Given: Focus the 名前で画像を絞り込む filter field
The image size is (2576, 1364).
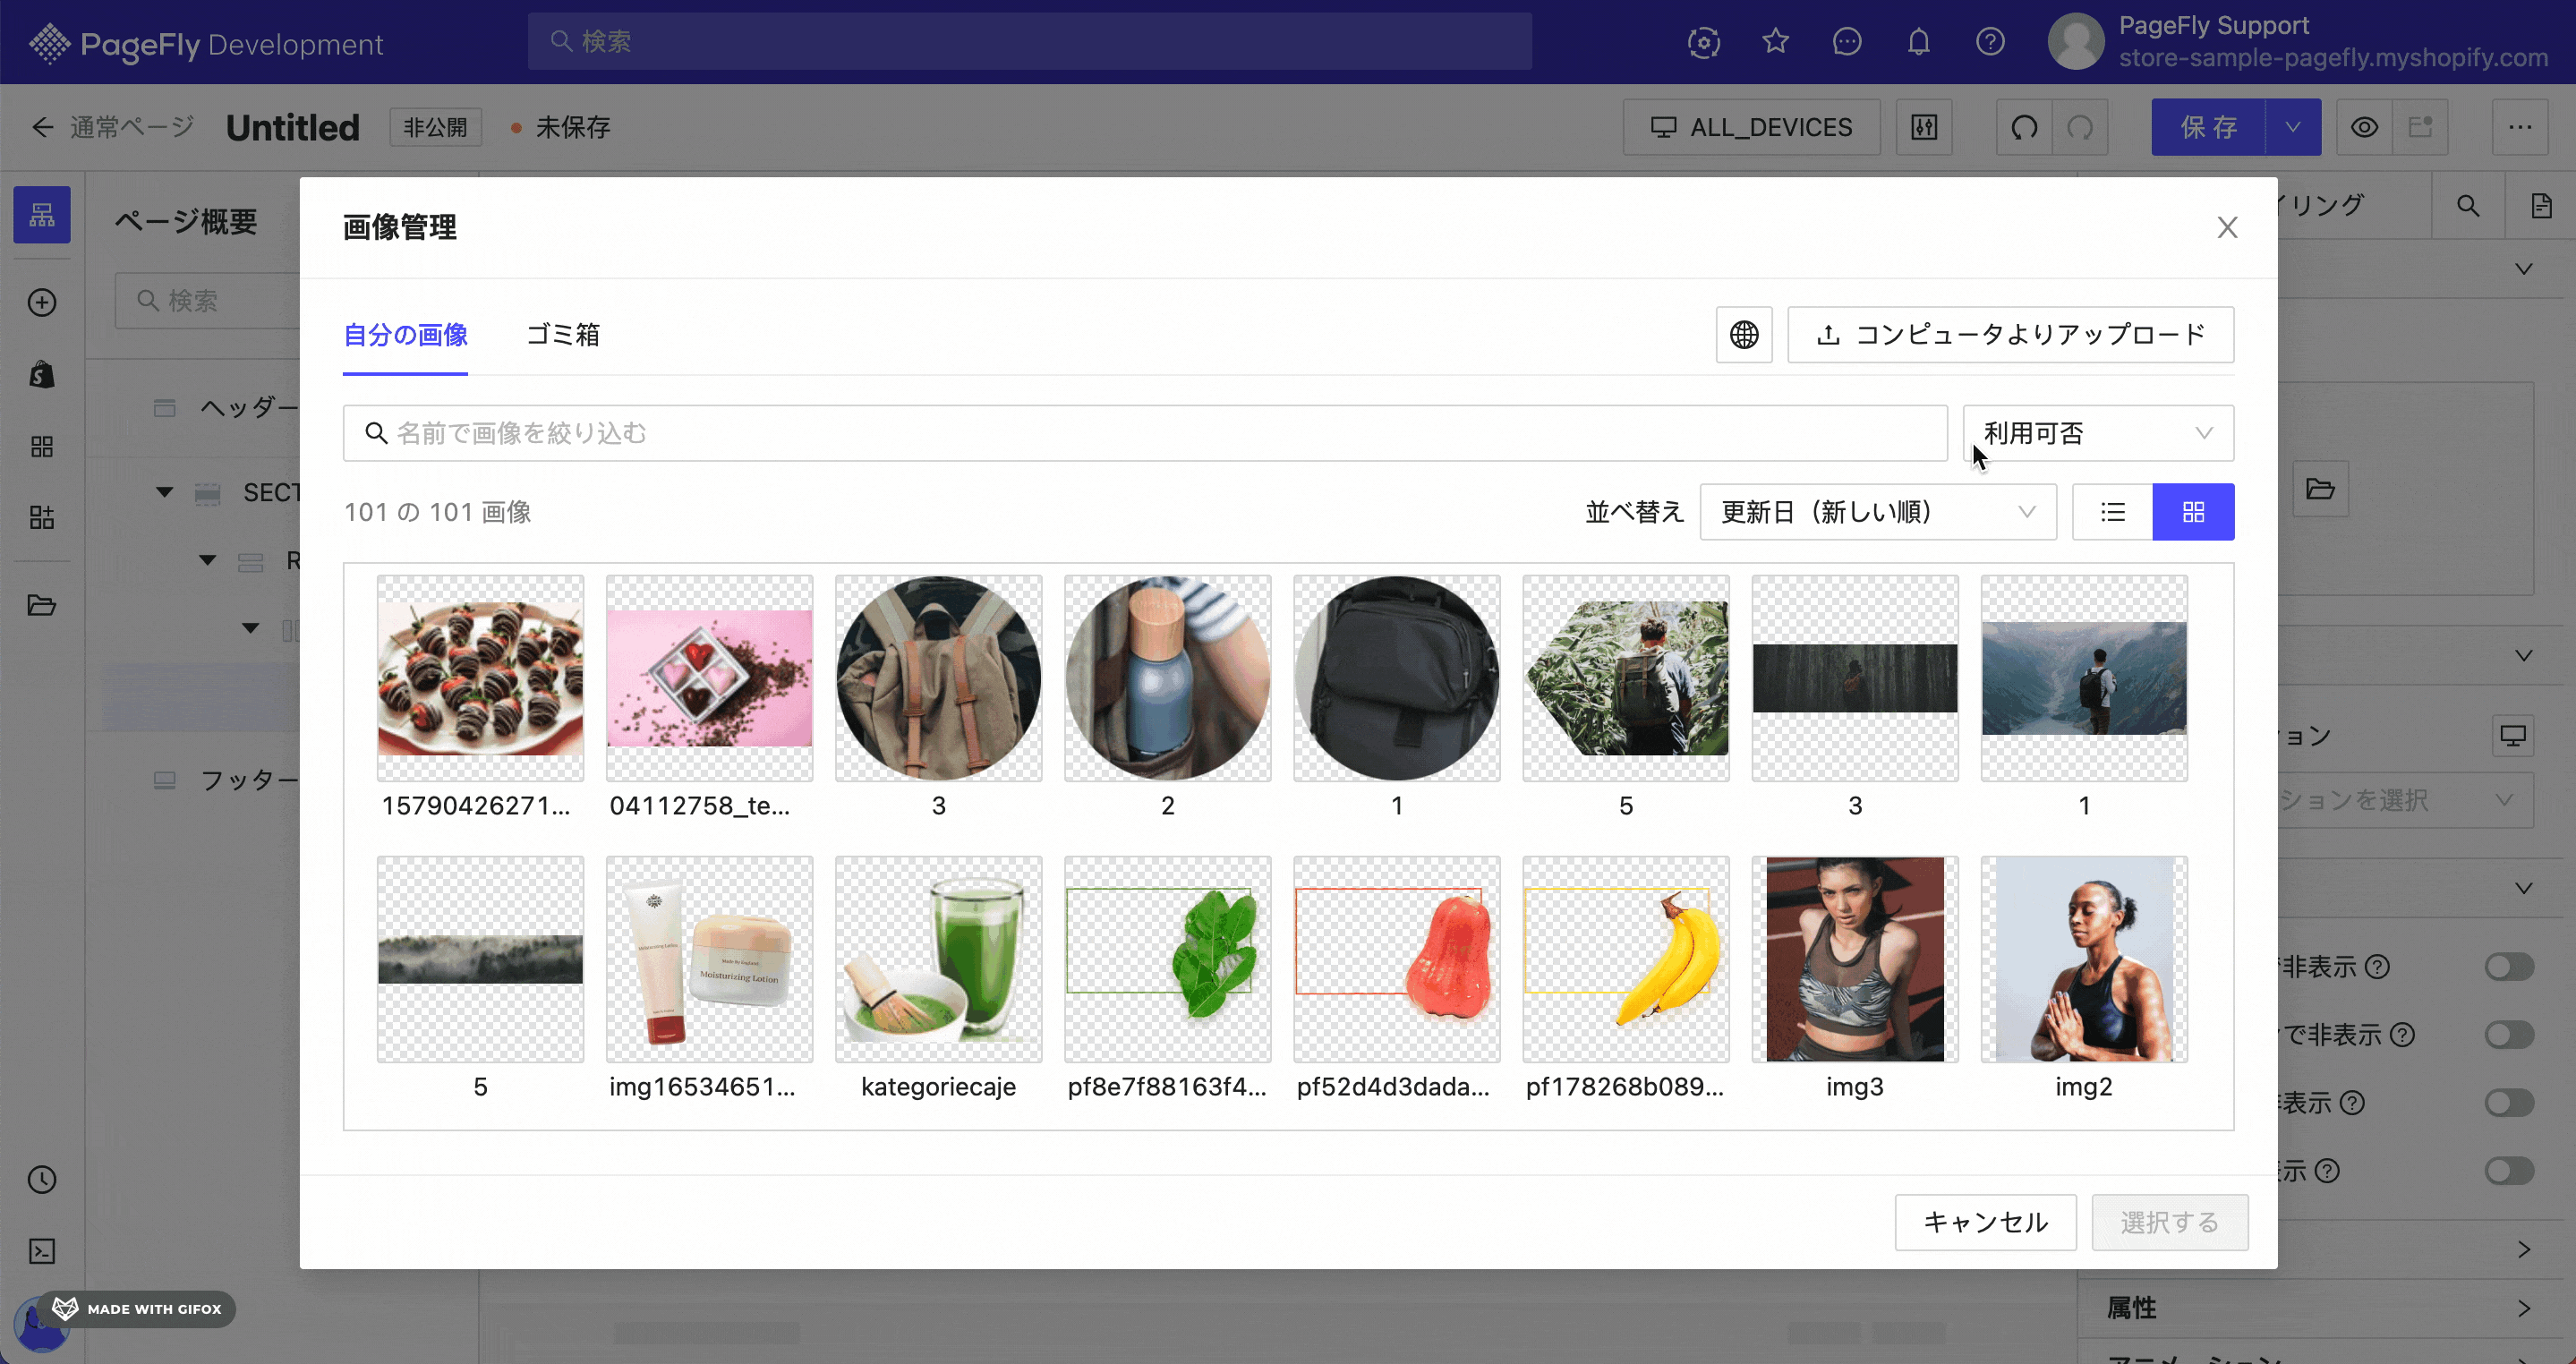Looking at the screenshot, I should click(x=1145, y=433).
